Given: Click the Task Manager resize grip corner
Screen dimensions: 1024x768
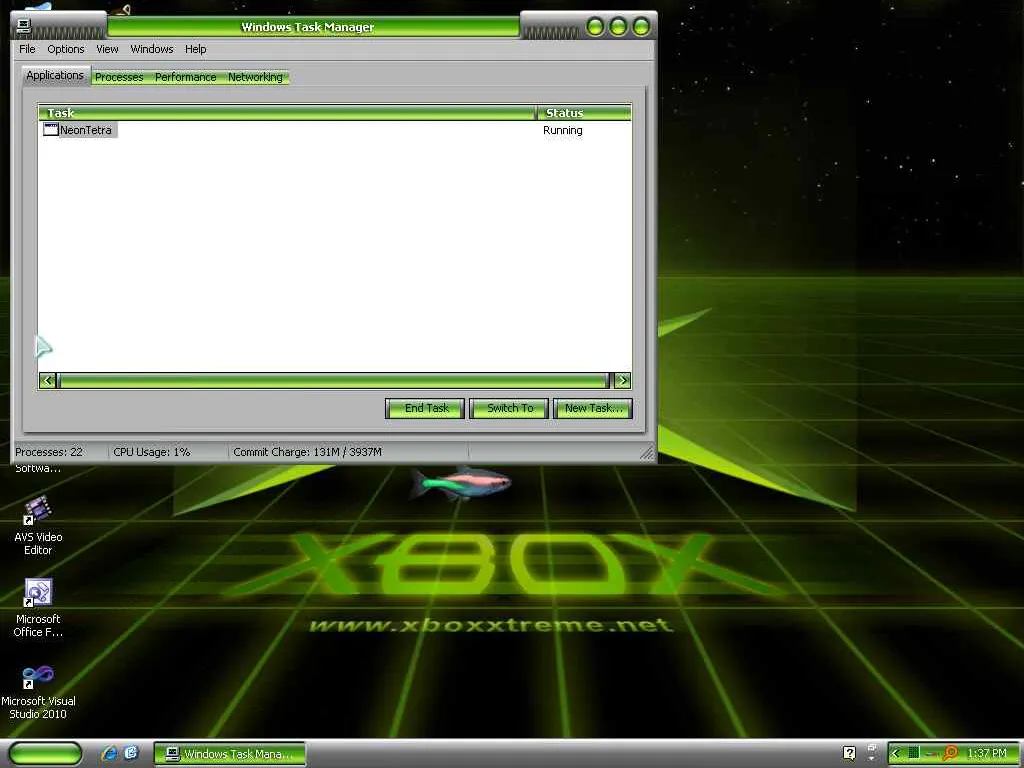Looking at the screenshot, I should pyautogui.click(x=647, y=453).
